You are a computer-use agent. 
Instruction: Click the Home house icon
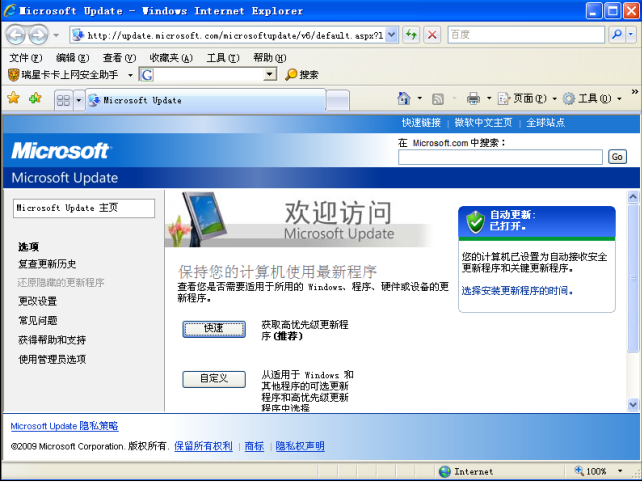coord(404,98)
